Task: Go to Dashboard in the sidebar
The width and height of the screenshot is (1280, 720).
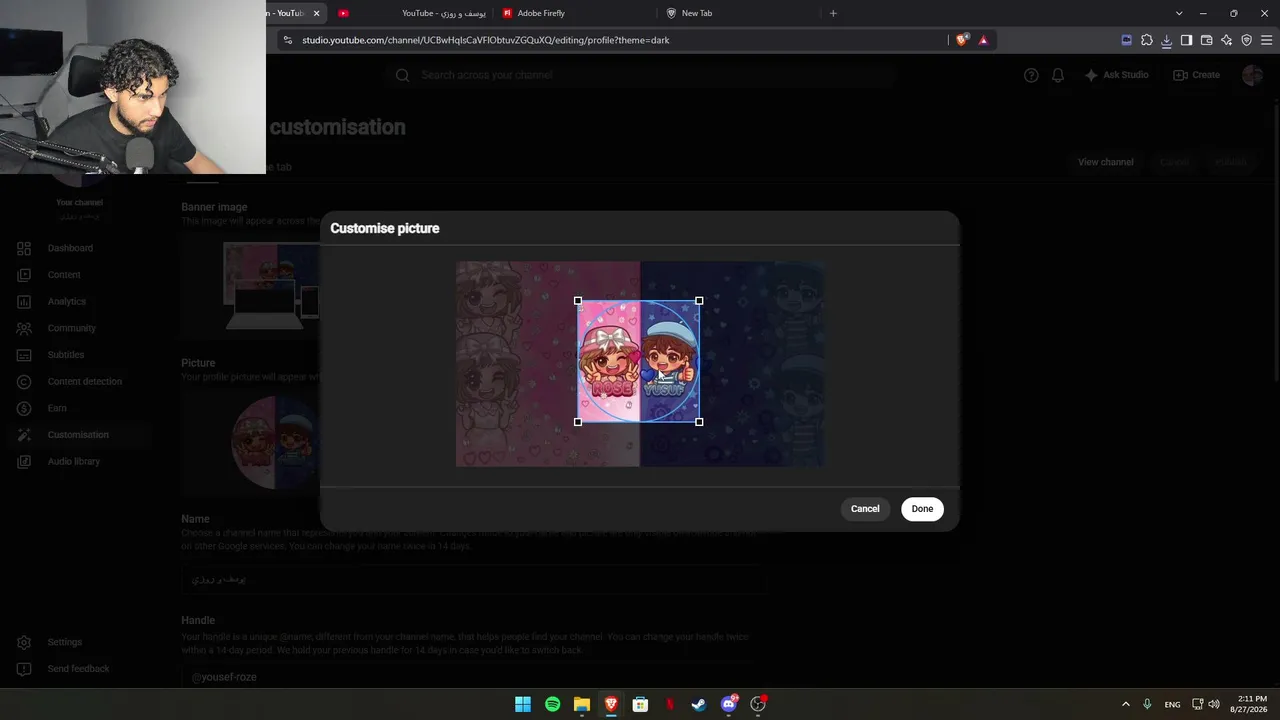Action: tap(78, 248)
